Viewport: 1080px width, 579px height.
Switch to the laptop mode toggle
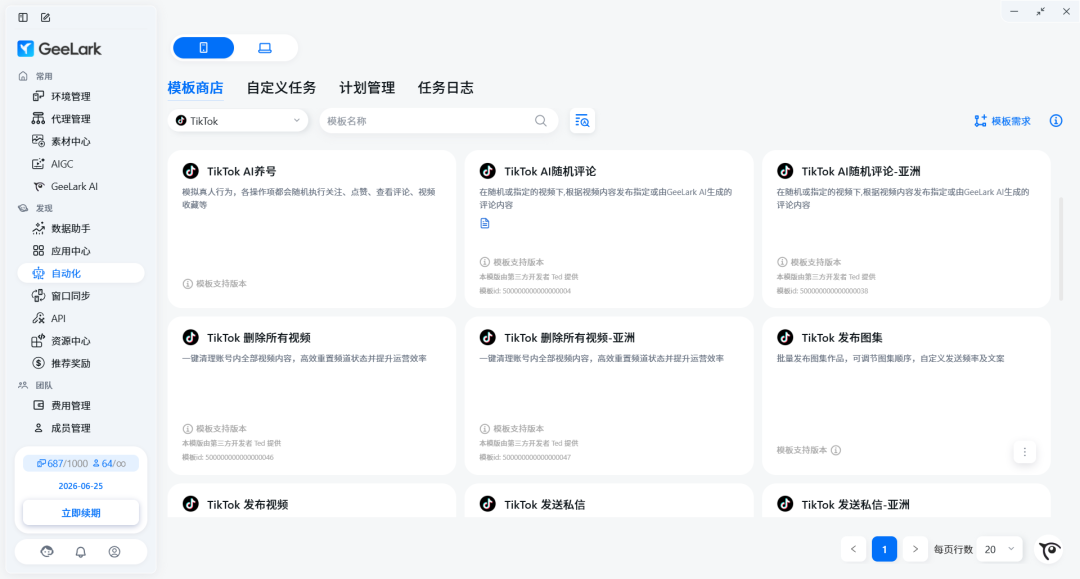265,48
